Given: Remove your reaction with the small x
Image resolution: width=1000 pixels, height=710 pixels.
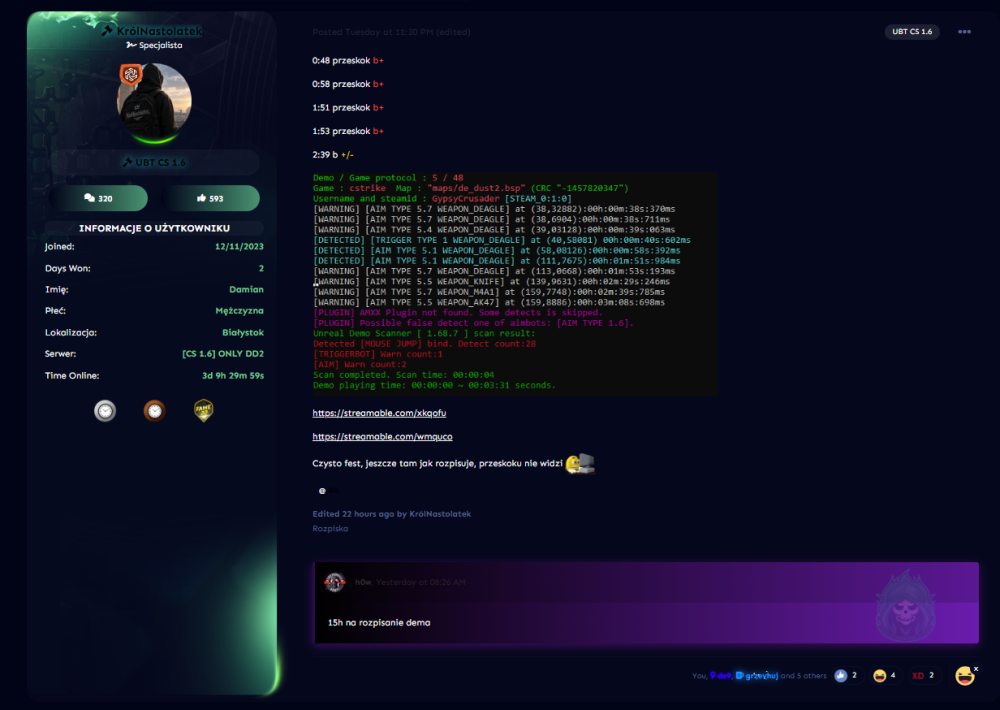Looking at the screenshot, I should point(976,669).
